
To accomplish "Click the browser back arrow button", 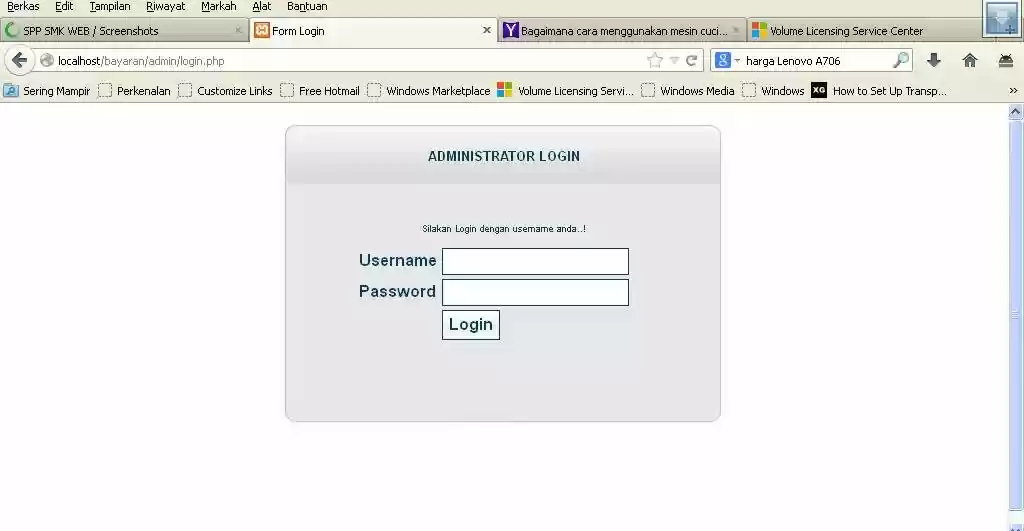I will [20, 61].
